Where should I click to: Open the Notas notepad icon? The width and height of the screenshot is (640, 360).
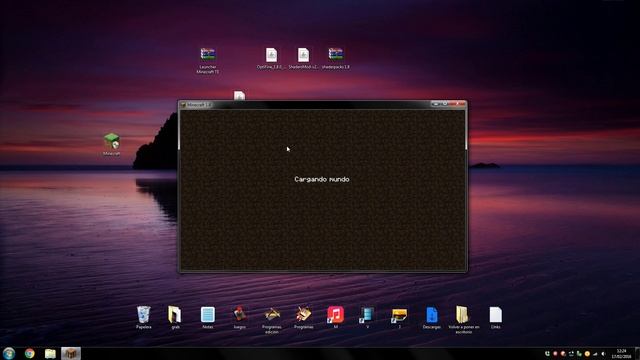[207, 317]
